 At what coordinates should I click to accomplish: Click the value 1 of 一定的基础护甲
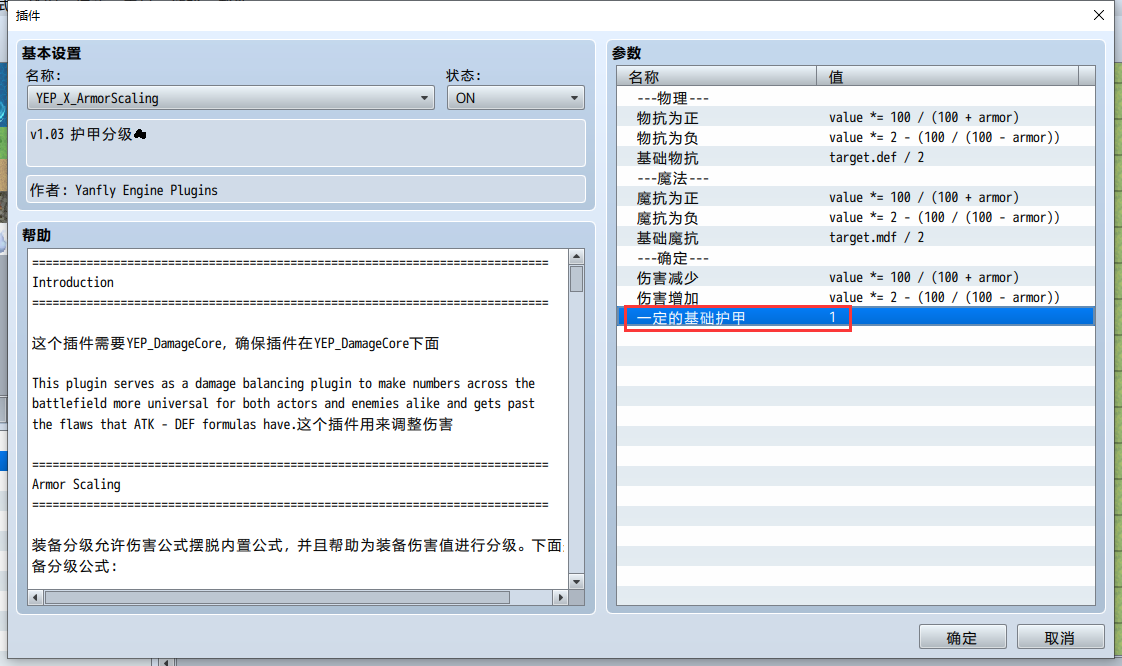tap(832, 317)
